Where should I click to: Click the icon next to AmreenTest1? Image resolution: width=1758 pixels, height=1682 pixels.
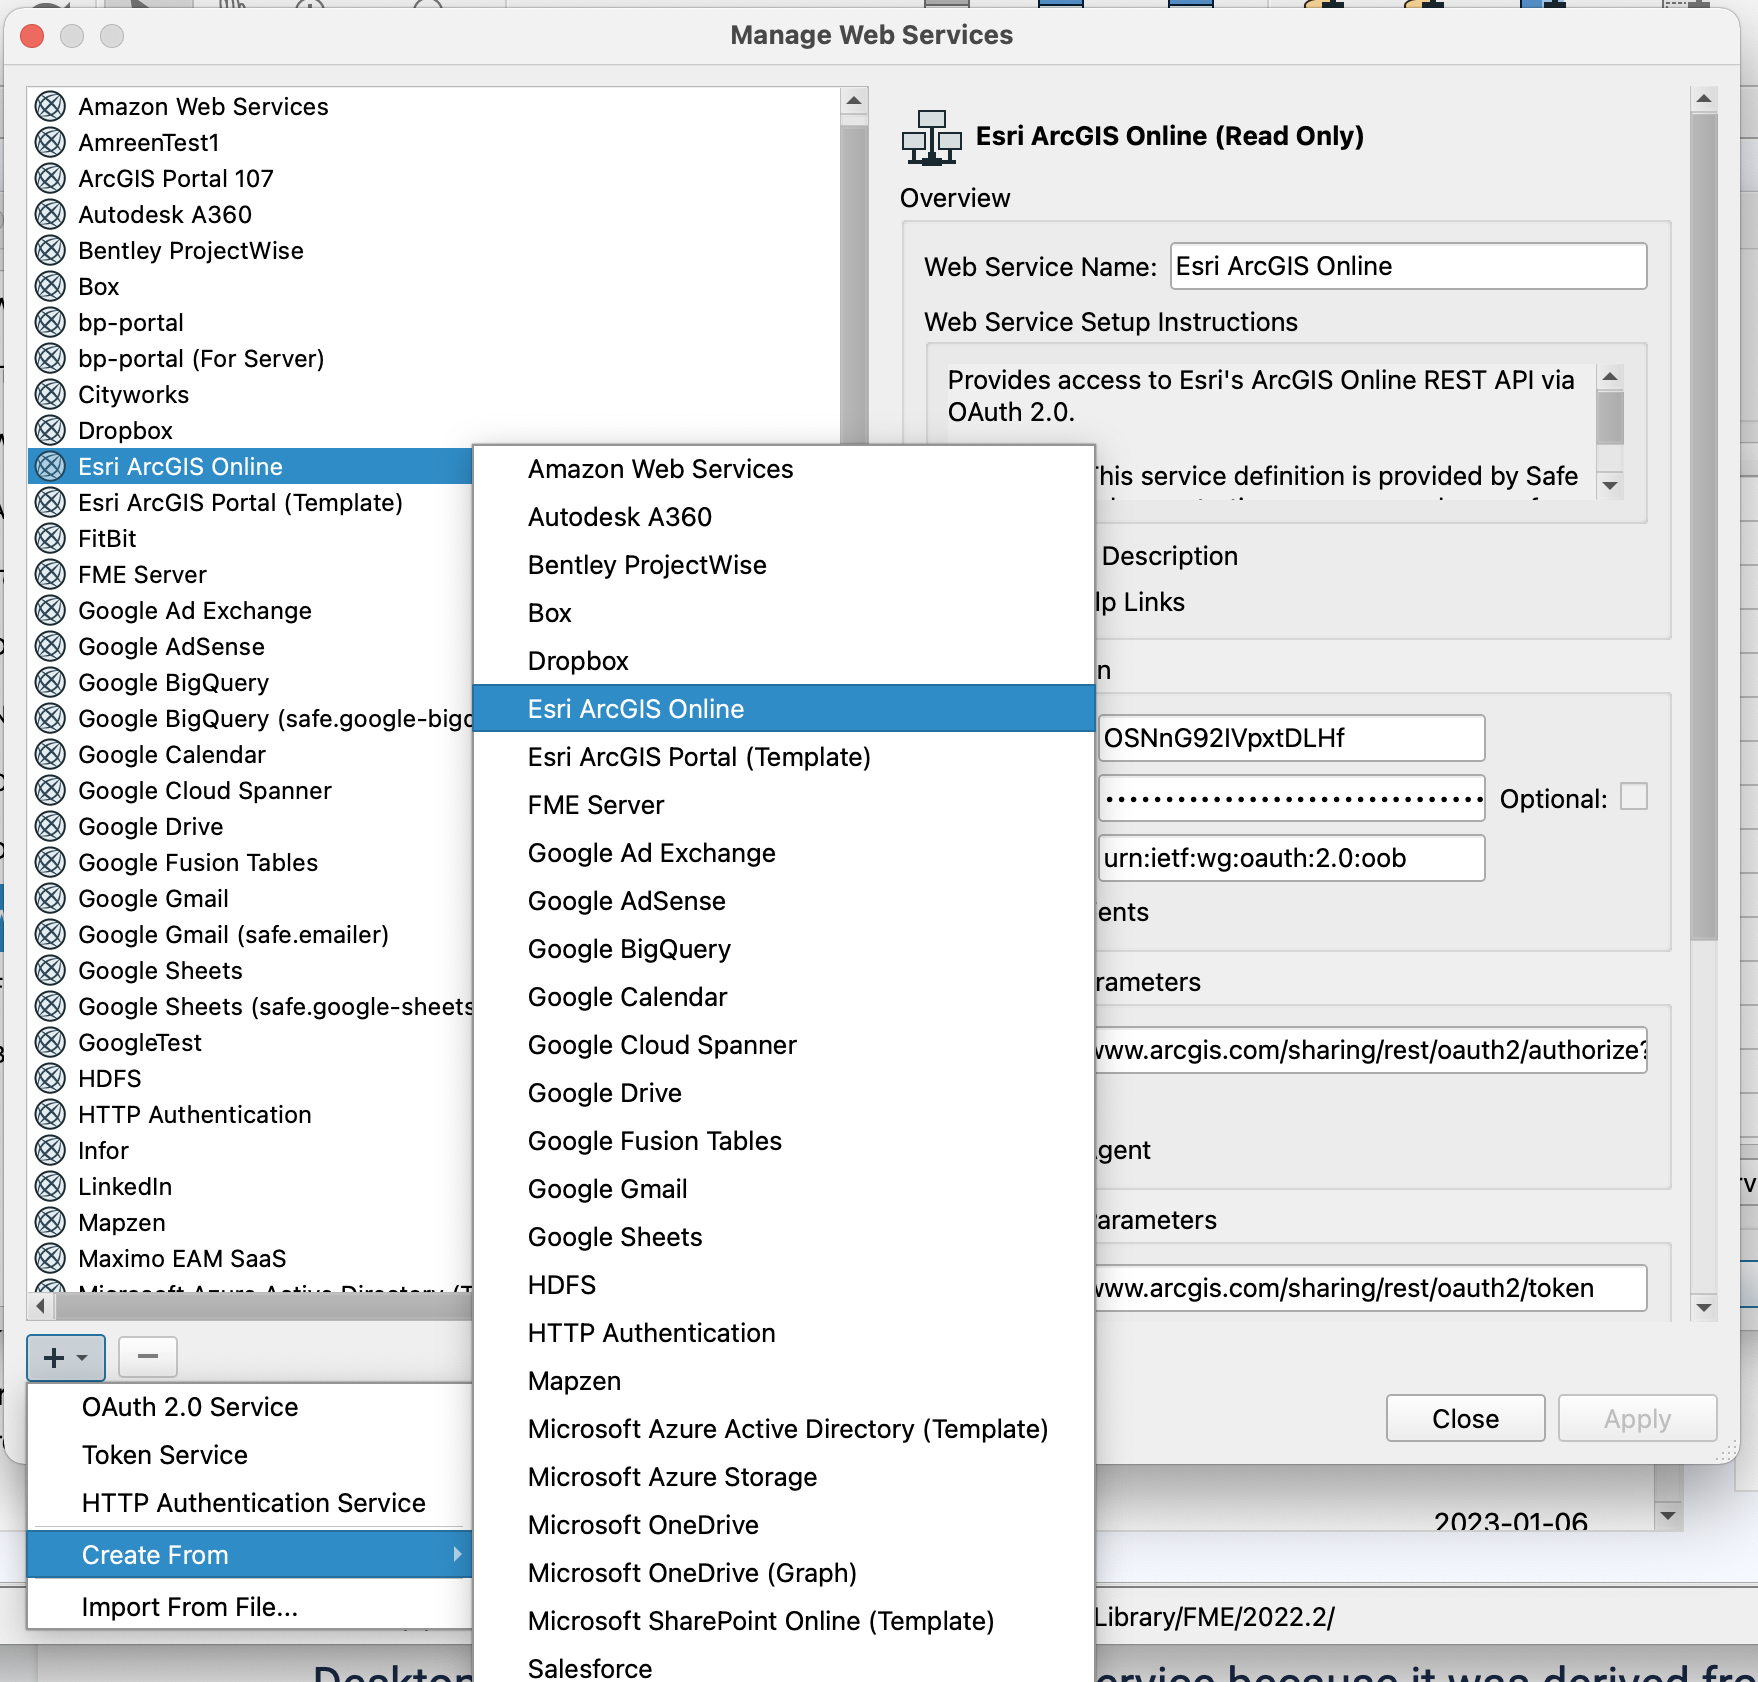pyautogui.click(x=50, y=142)
